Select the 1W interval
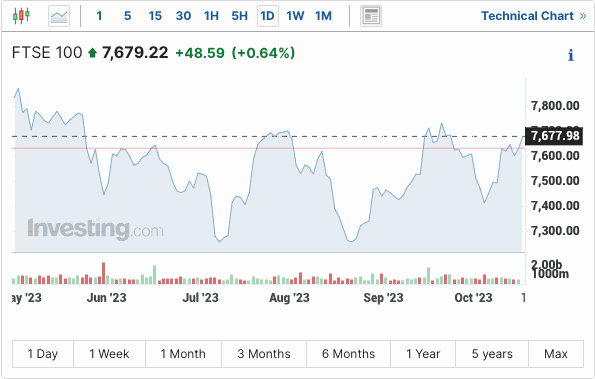Screen dimensions: 595x379 [x=295, y=16]
